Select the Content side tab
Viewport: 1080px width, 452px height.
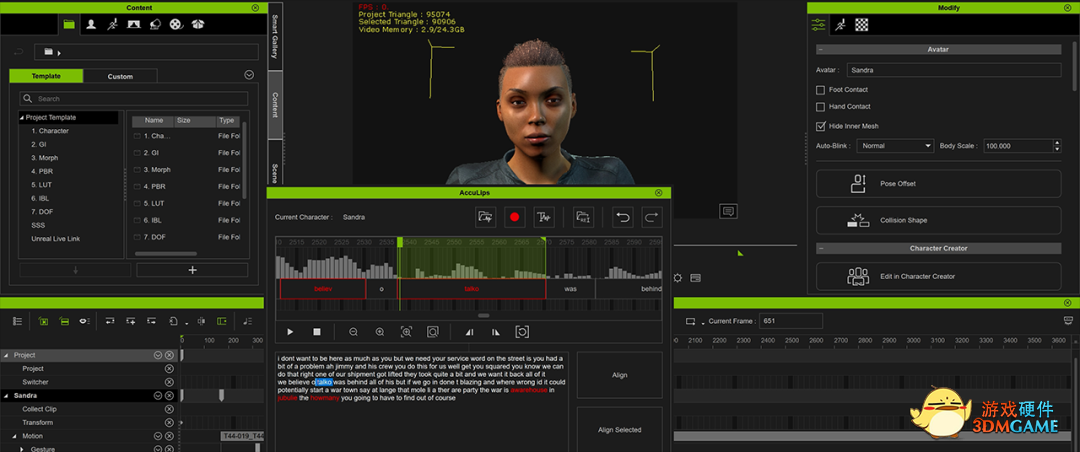[276, 105]
